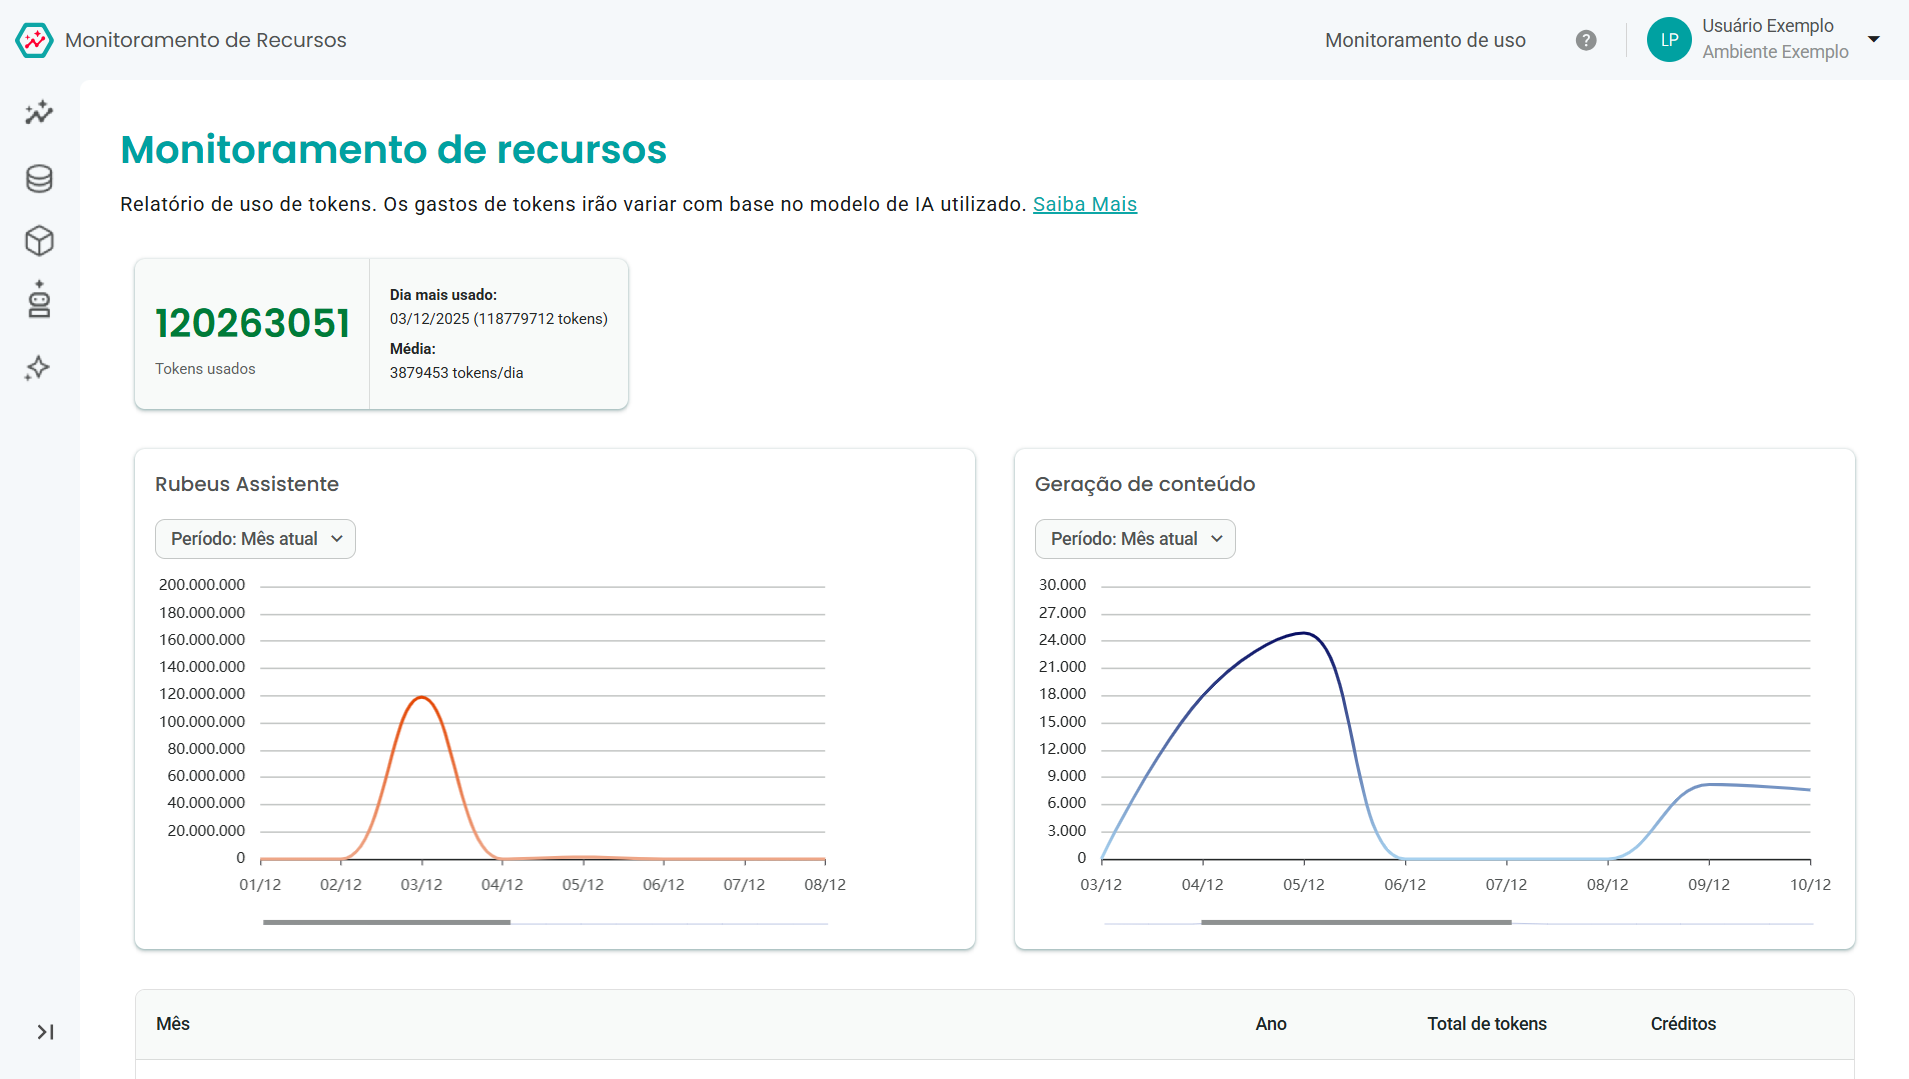Open the robot assistant sidebar icon
1909x1079 pixels.
pyautogui.click(x=39, y=300)
